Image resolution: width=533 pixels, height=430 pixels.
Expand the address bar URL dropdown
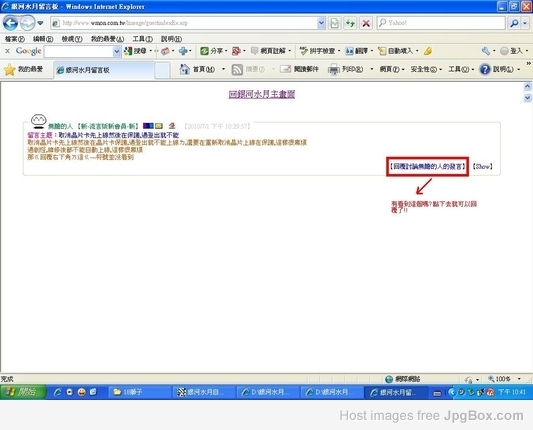tap(321, 23)
